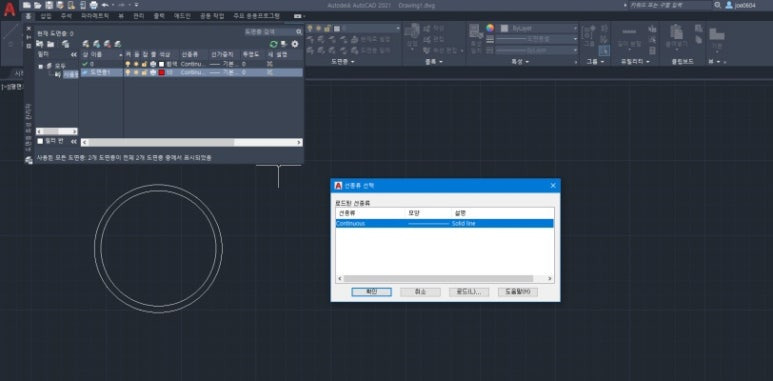The height and width of the screenshot is (381, 773).
Task: Open the Annotate ribbon tab
Action: click(66, 16)
